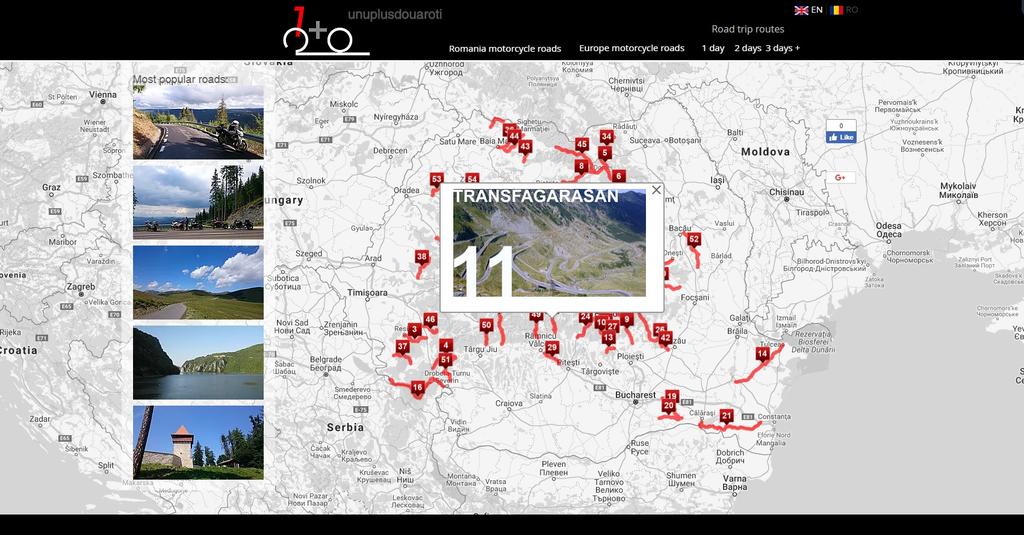Screen dimensions: 1024x535
Task: Open Romania motorcycle roads menu
Action: click(x=505, y=48)
